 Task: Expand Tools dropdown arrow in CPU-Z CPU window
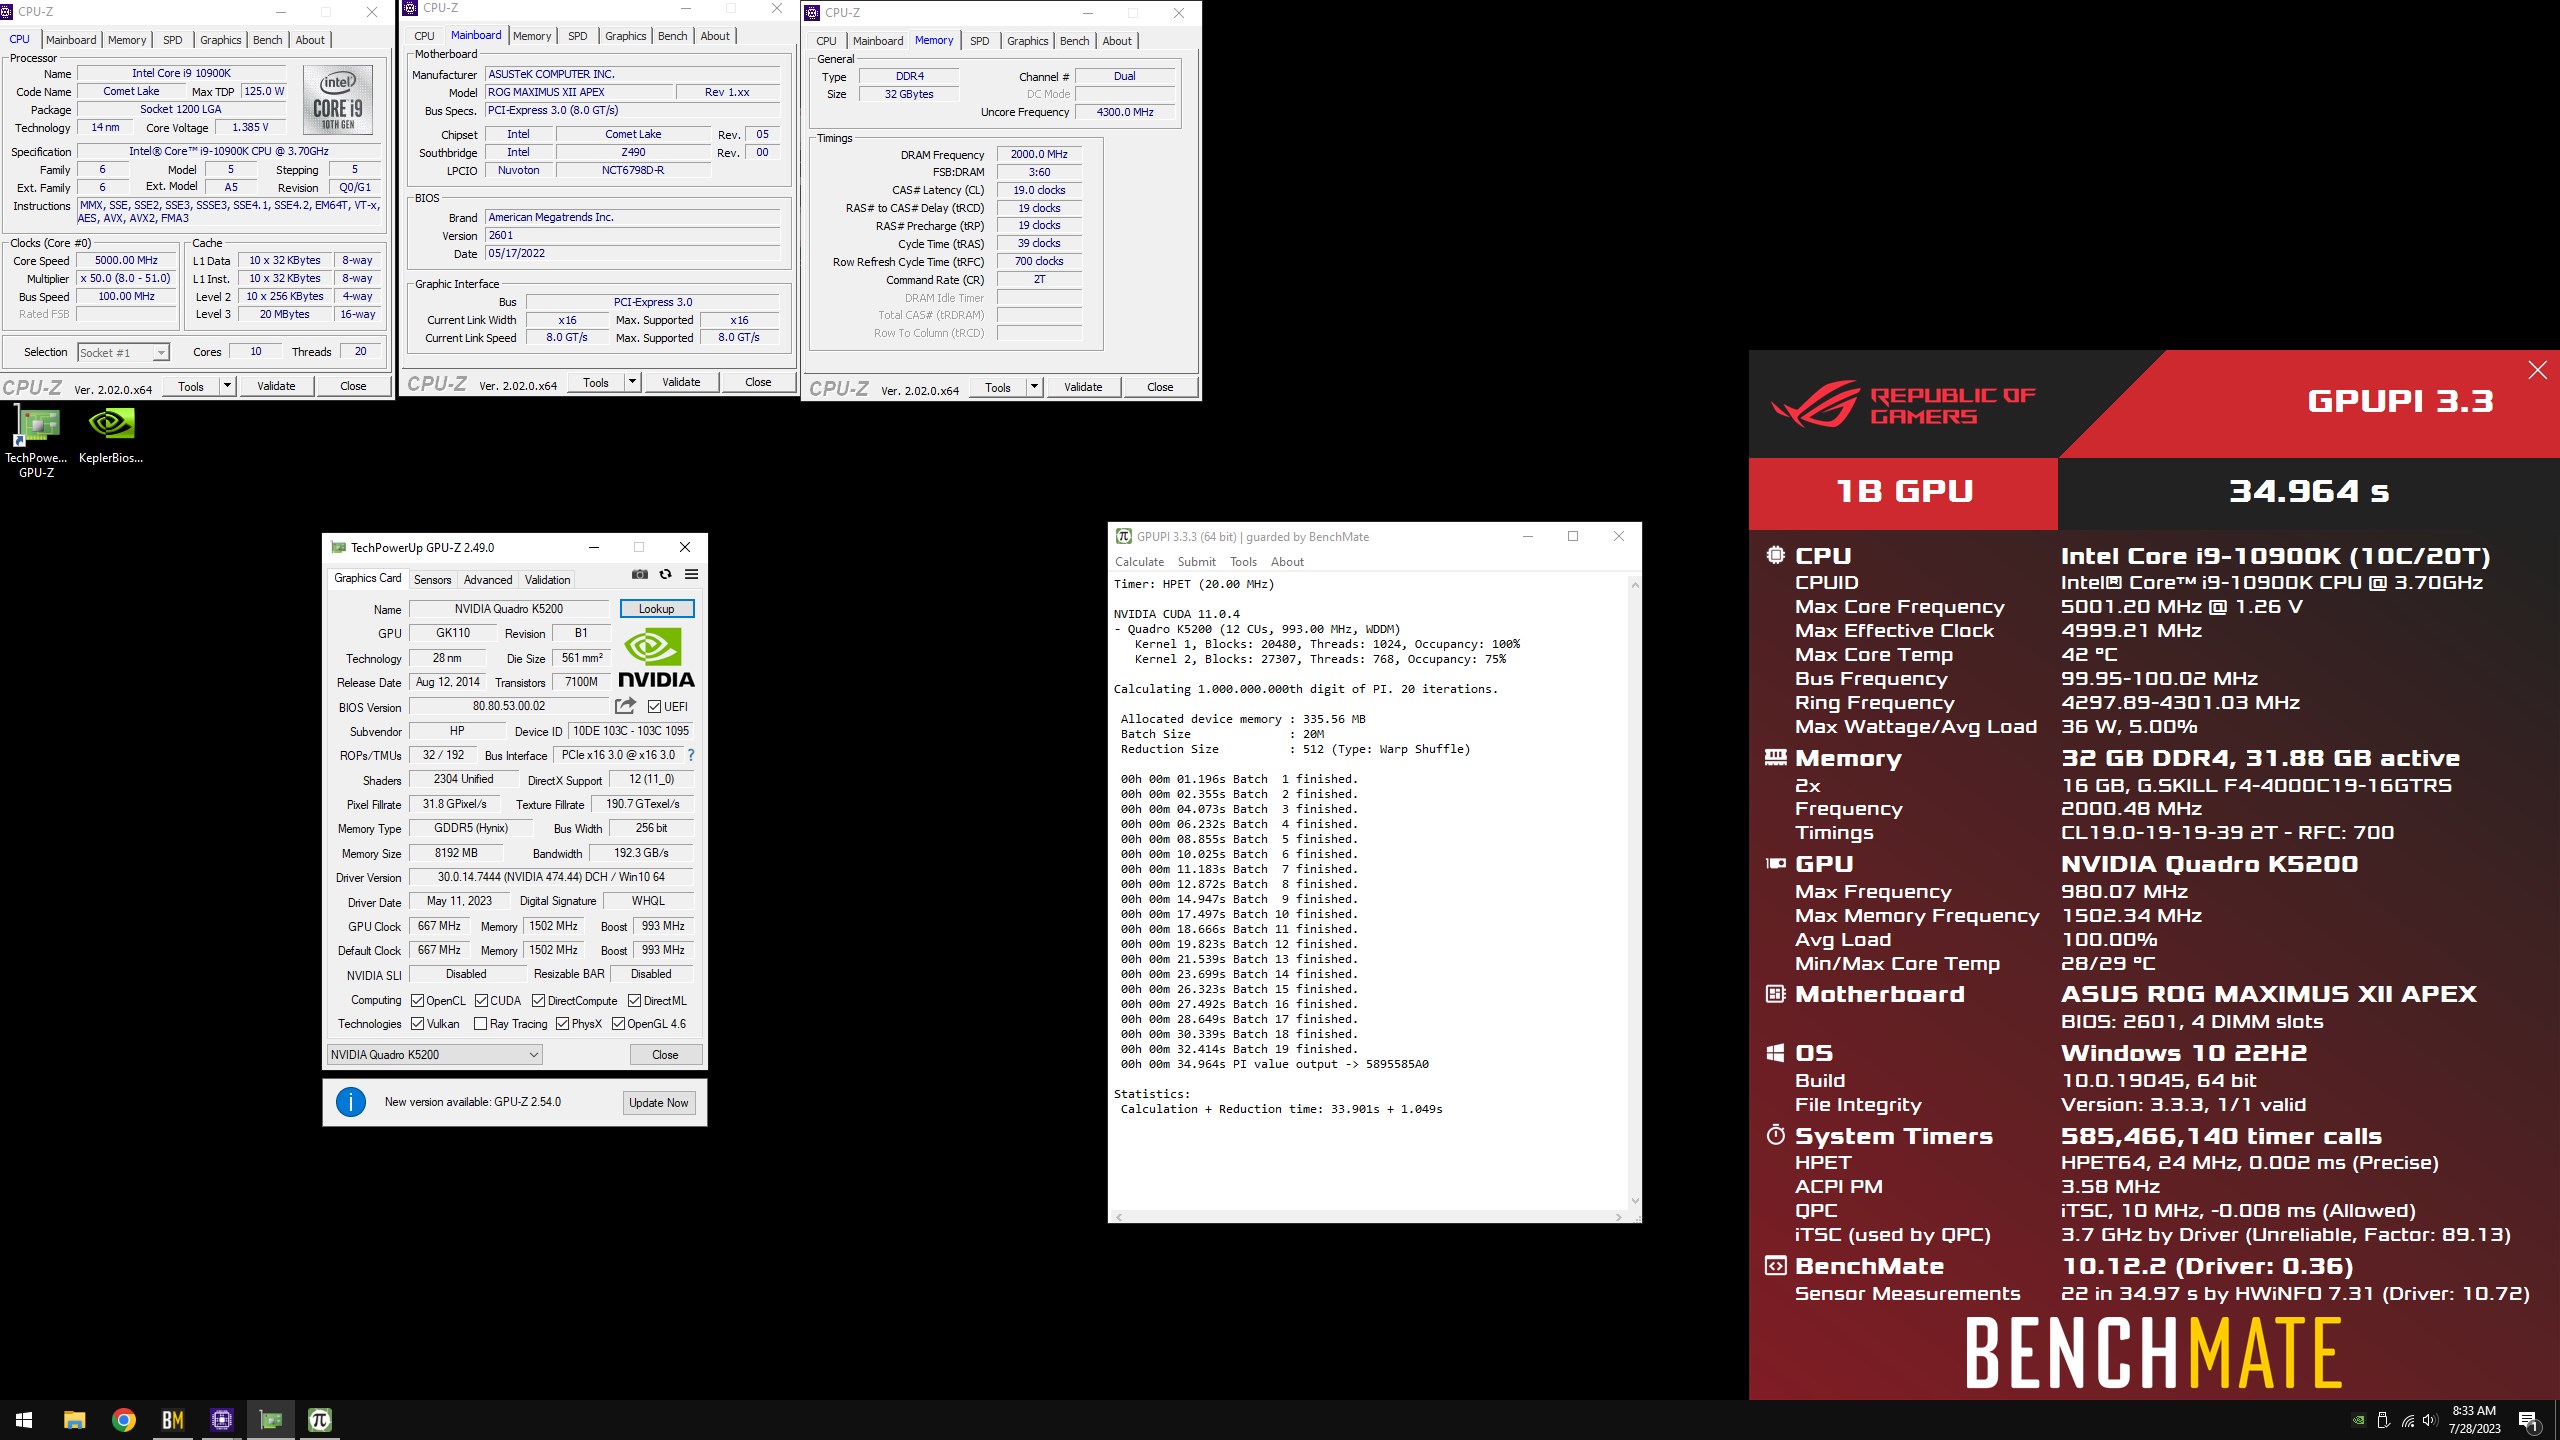tap(227, 385)
